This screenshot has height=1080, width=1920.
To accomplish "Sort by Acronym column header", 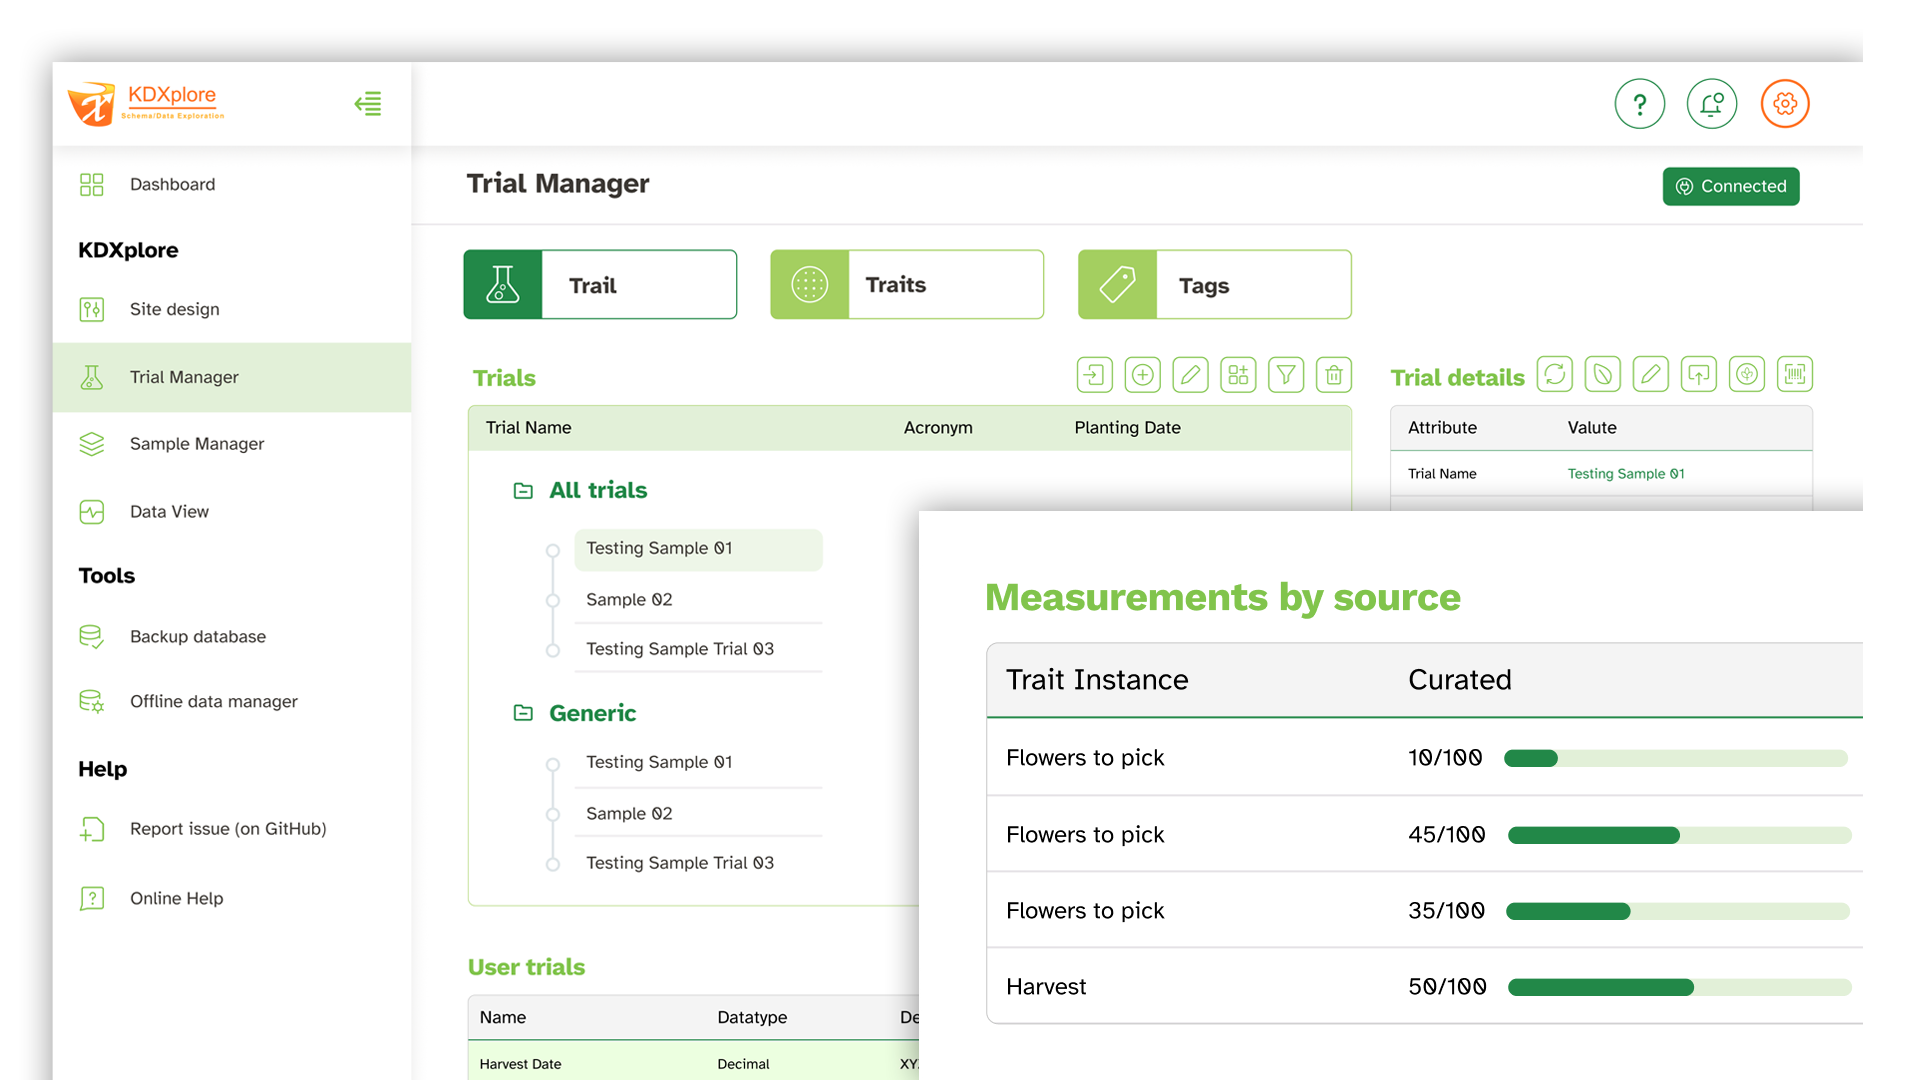I will pos(938,428).
